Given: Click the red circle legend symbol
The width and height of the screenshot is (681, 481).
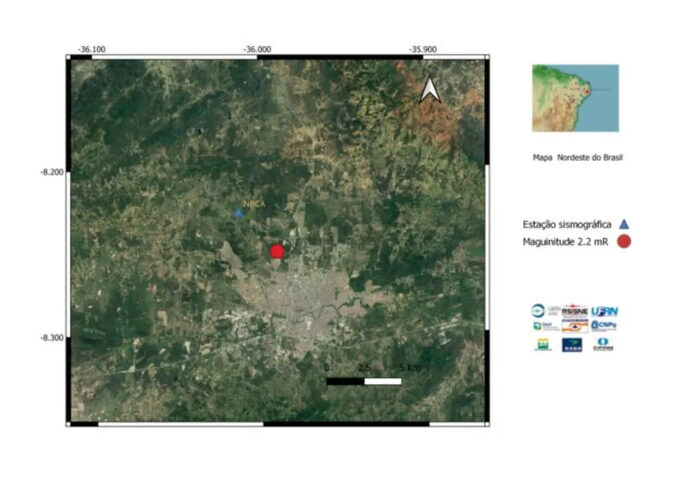Looking at the screenshot, I should point(625,241).
